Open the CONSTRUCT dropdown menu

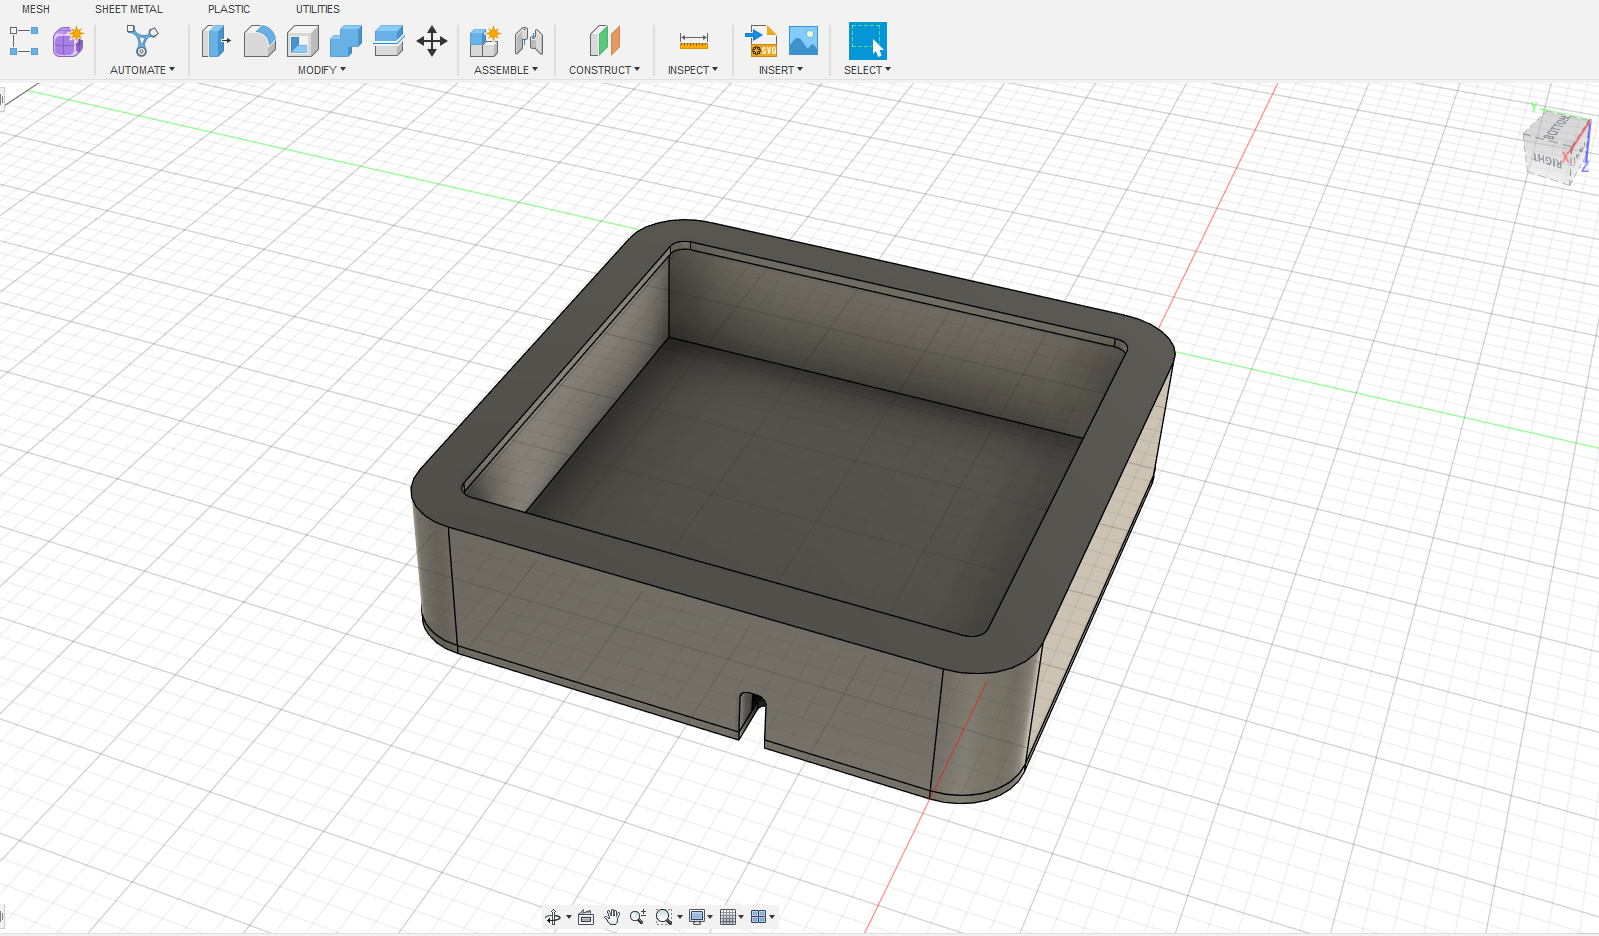click(x=604, y=70)
